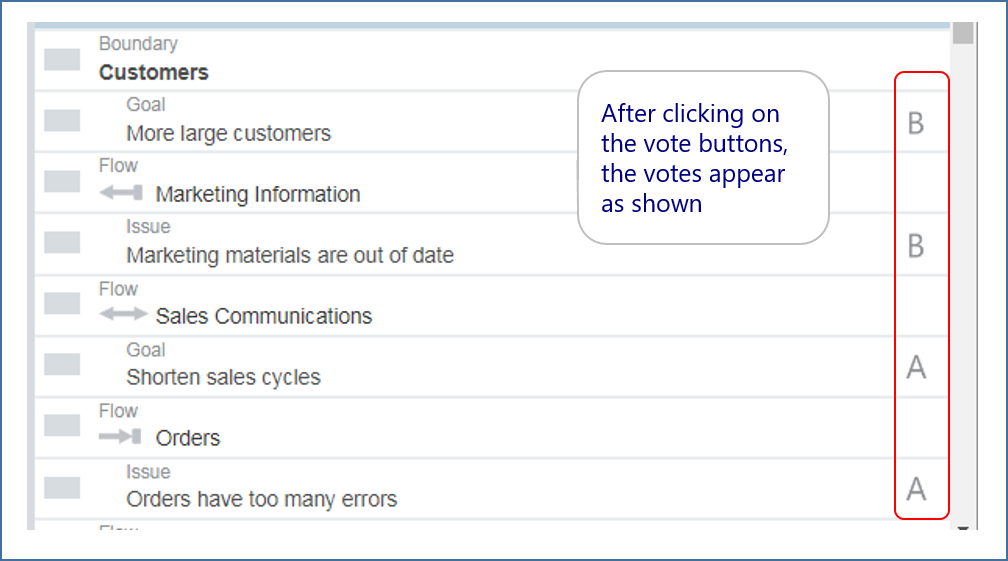
Task: Toggle B vote on More large customers
Action: tap(915, 123)
